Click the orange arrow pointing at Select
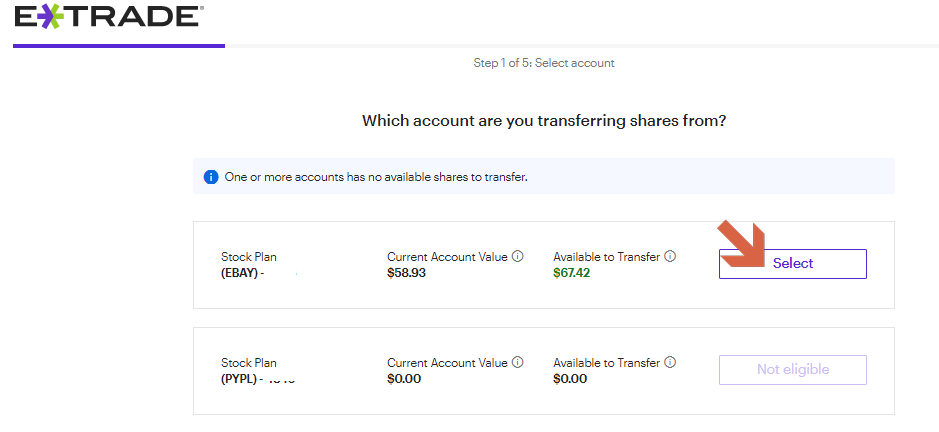 coord(743,243)
